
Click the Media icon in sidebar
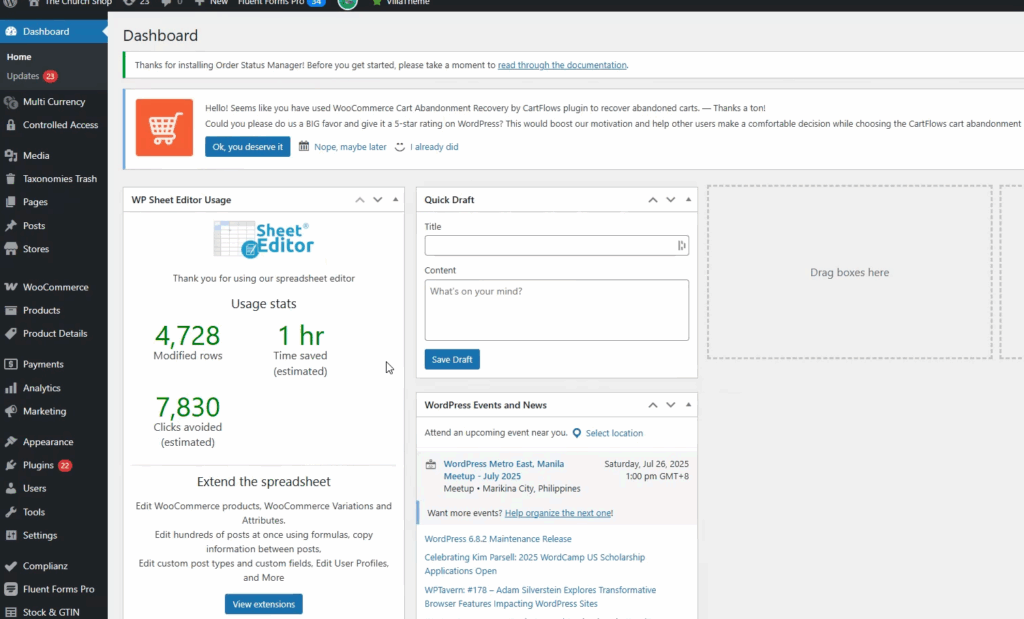[x=11, y=156]
